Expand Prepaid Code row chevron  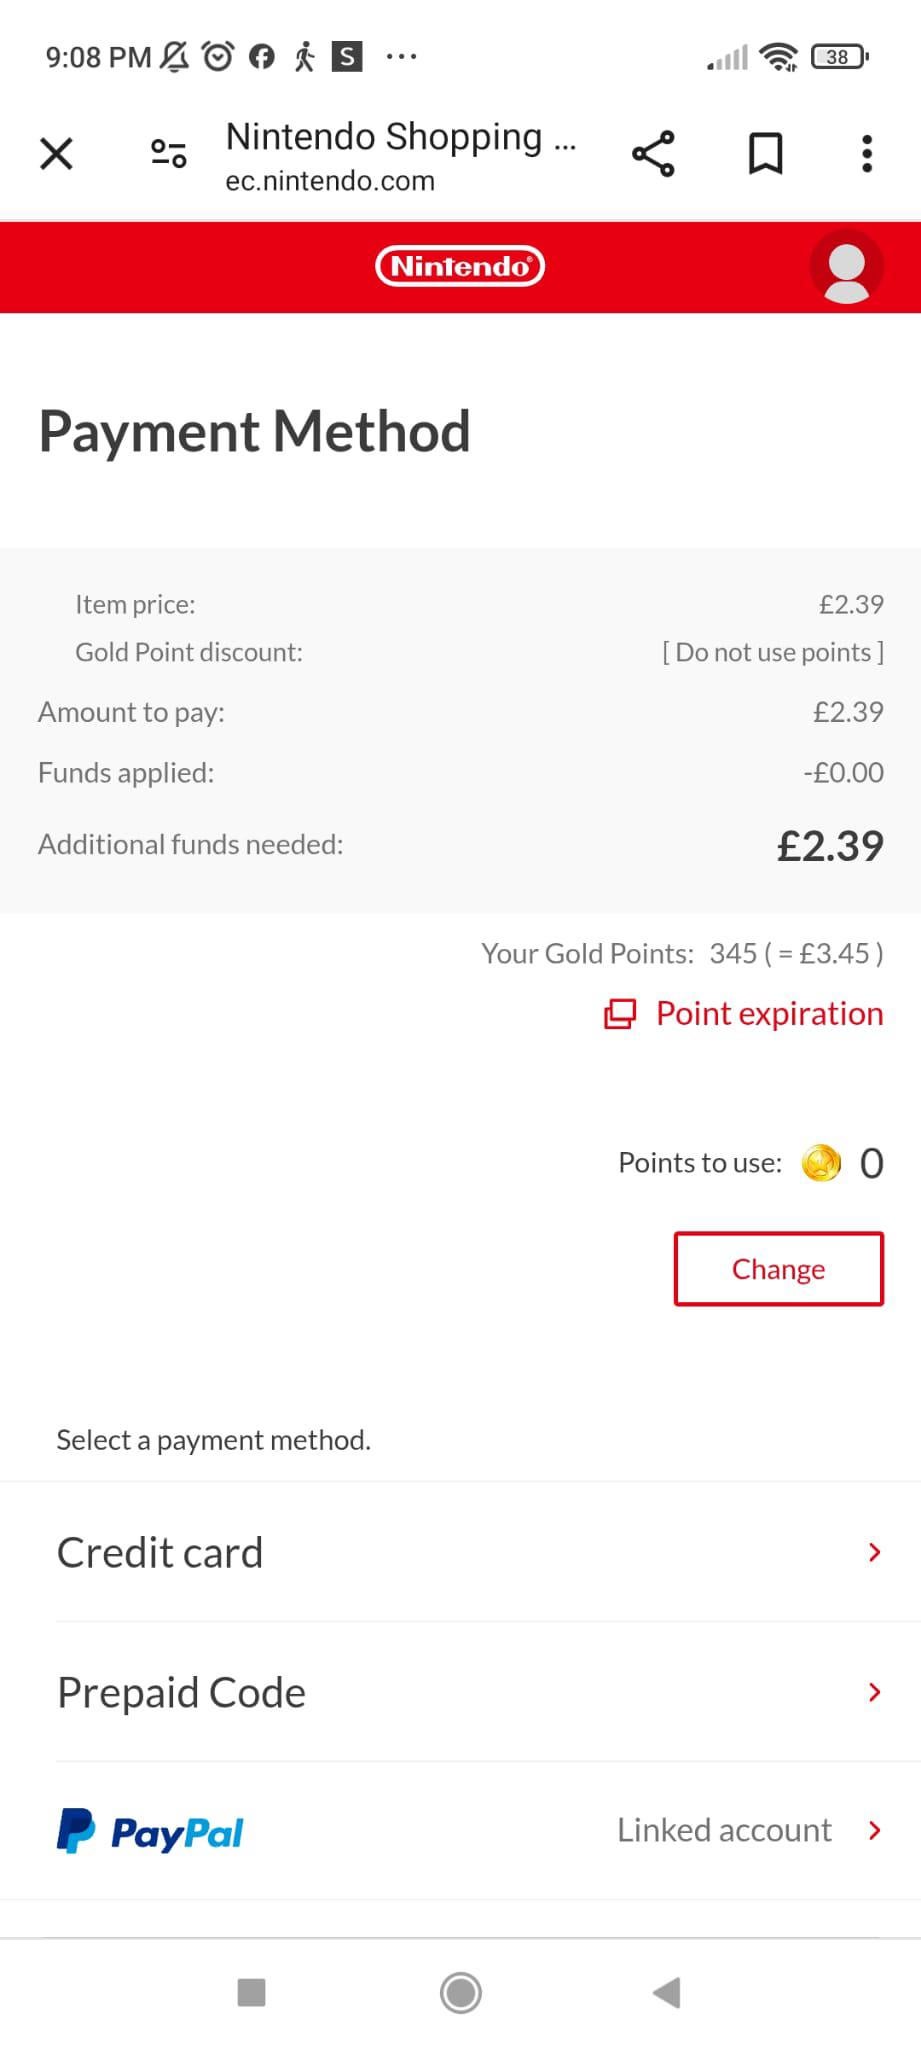click(x=875, y=1692)
